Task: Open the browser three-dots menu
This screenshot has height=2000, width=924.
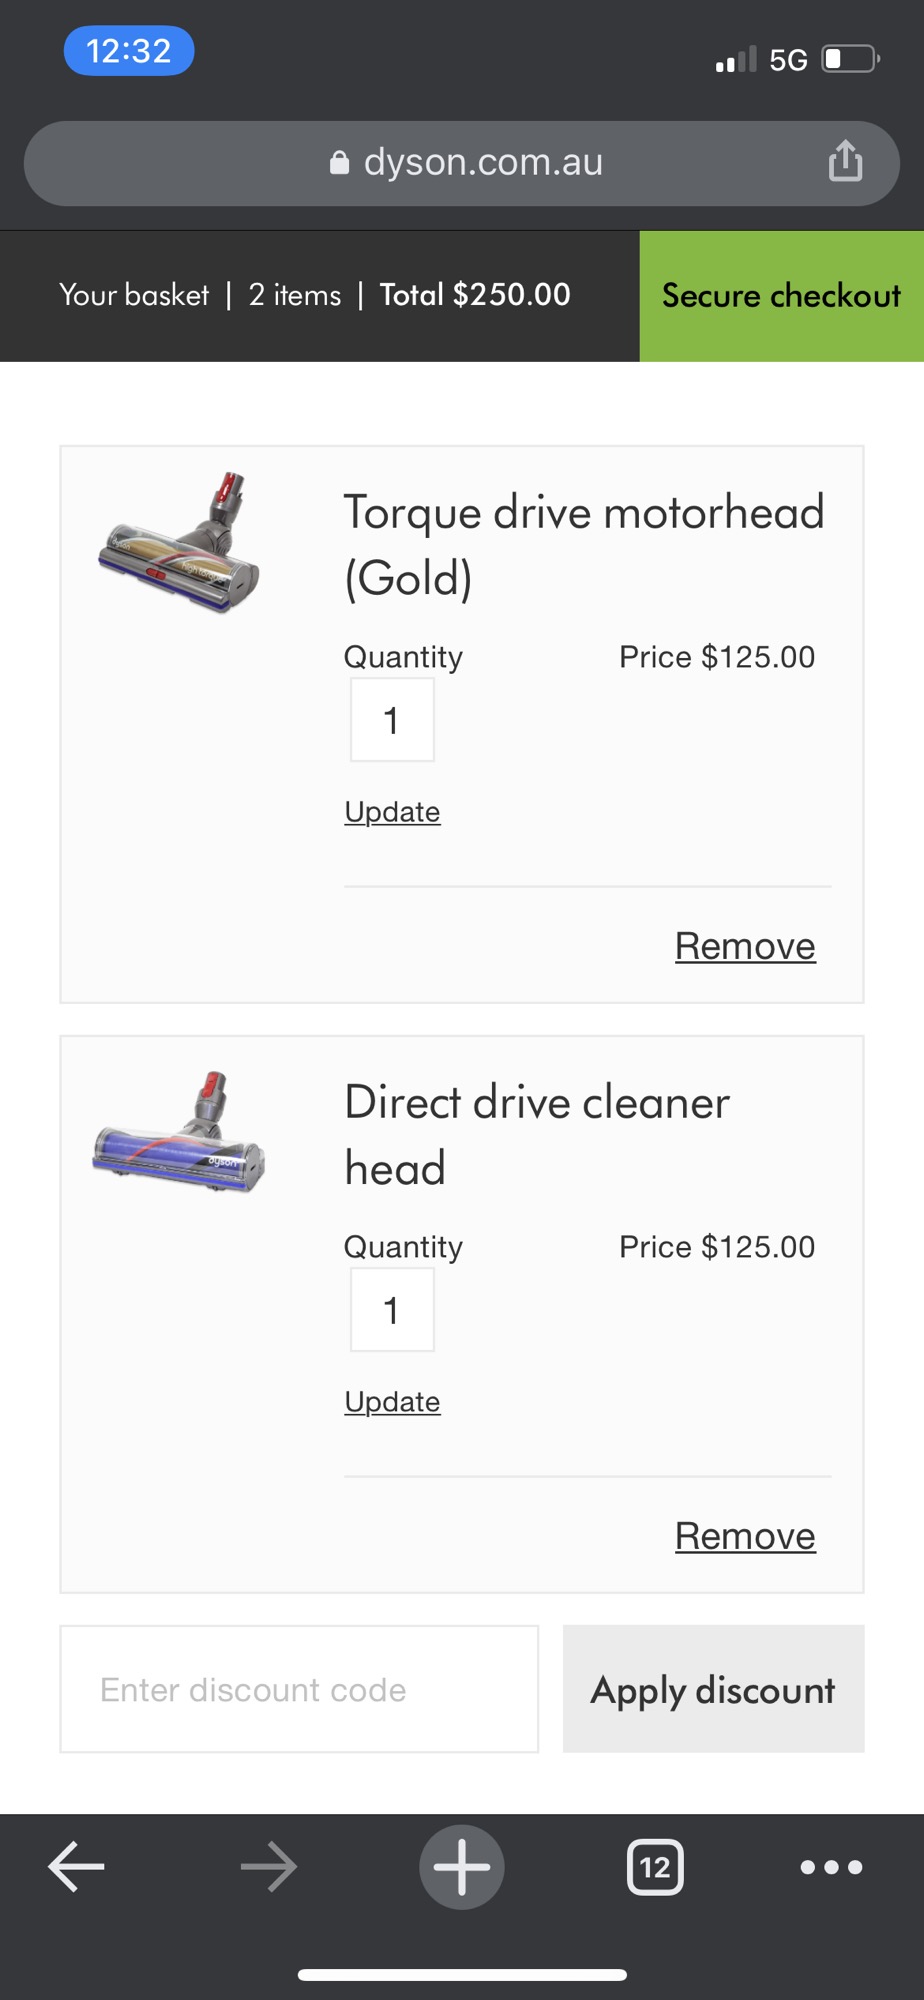Action: [831, 1866]
